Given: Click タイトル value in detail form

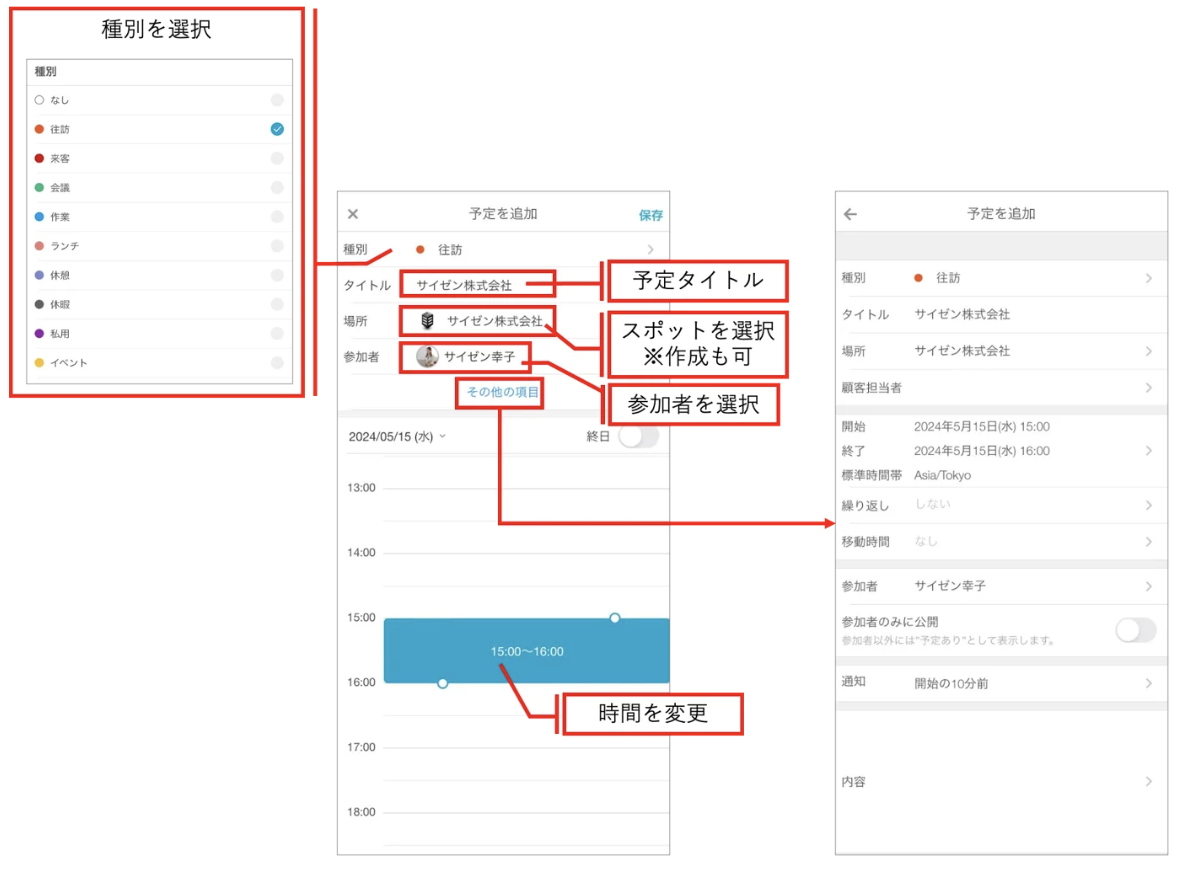Looking at the screenshot, I should point(962,314).
